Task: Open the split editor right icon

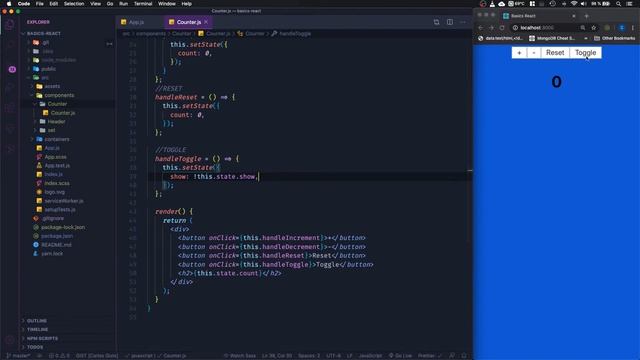Action: (x=449, y=22)
